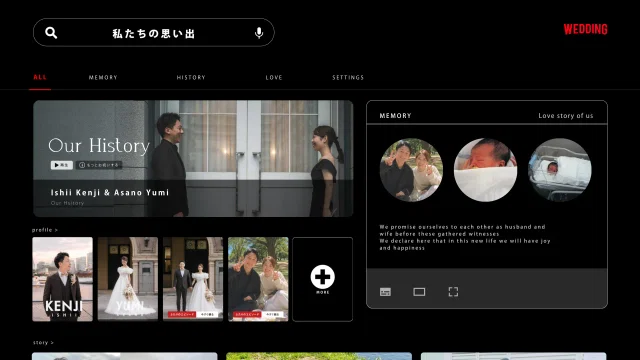This screenshot has height=360, width=640.
Task: Click the search magnifier icon
Action: coord(51,33)
